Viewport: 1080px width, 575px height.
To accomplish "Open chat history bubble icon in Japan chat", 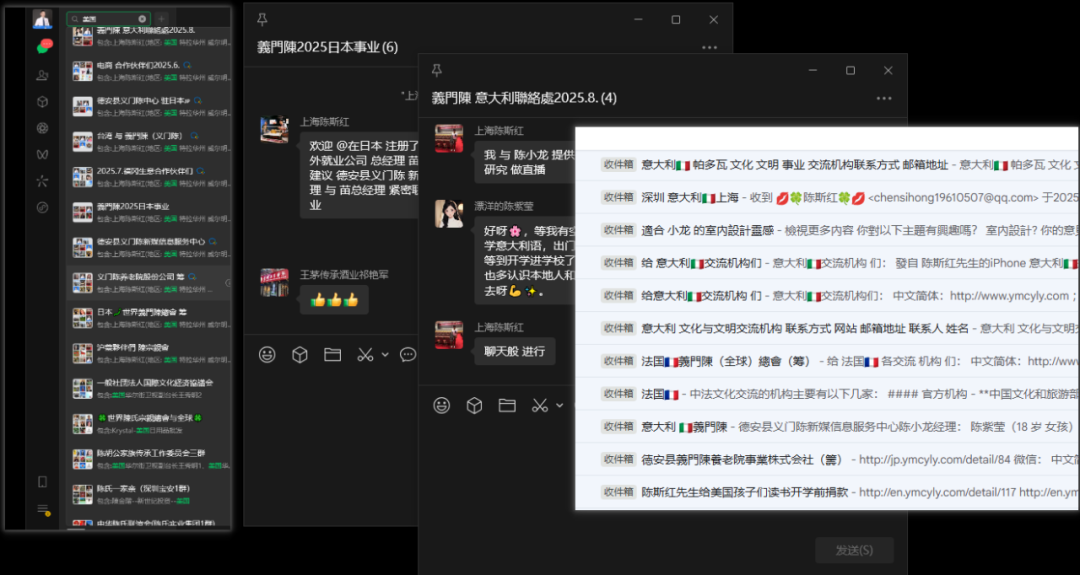I will [x=408, y=355].
